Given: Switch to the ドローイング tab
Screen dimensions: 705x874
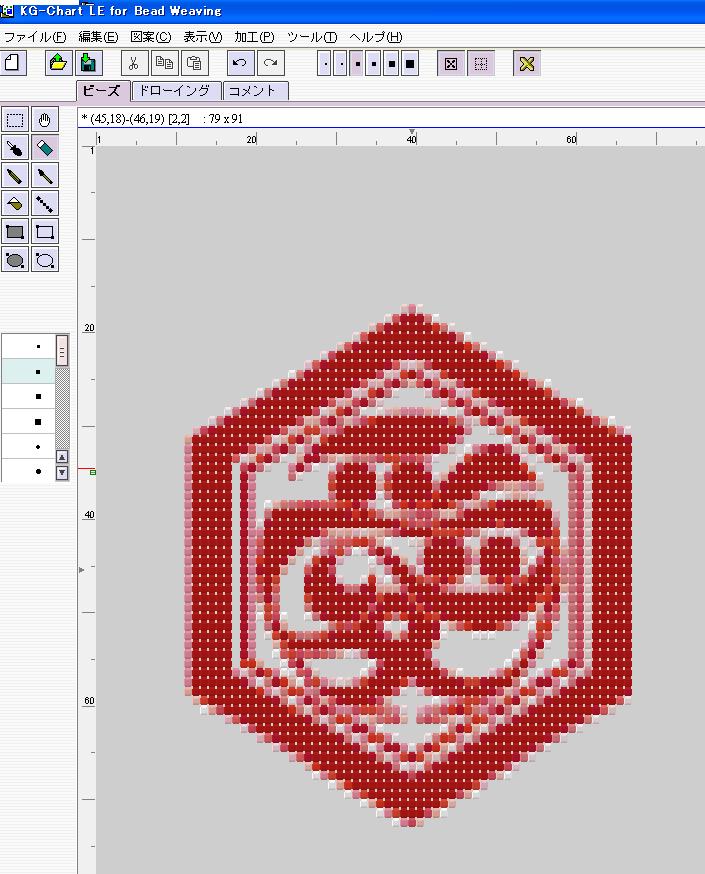Looking at the screenshot, I should (175, 91).
